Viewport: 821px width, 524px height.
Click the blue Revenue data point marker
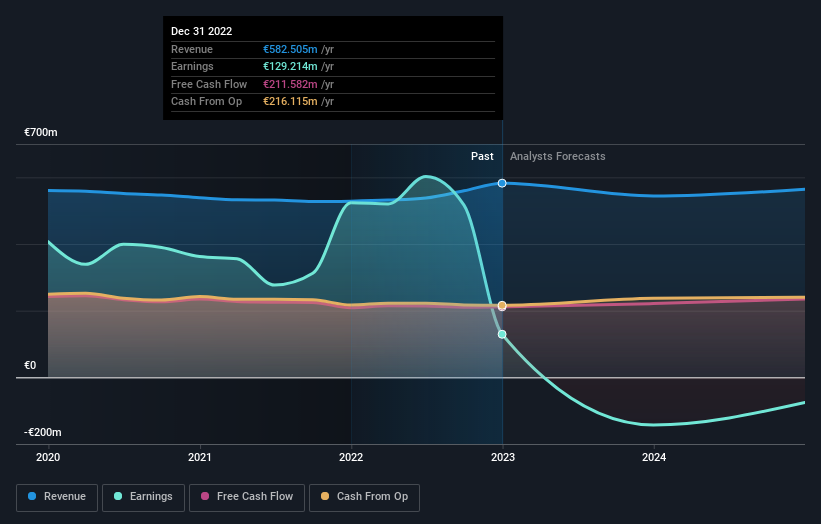502,183
